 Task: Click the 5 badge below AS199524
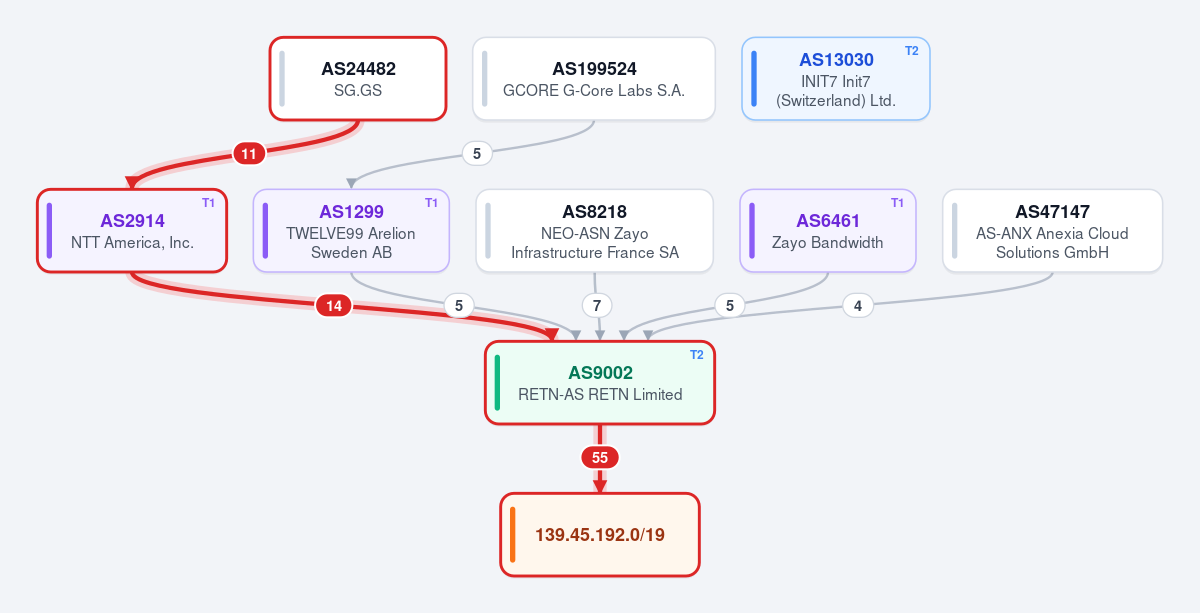477,153
